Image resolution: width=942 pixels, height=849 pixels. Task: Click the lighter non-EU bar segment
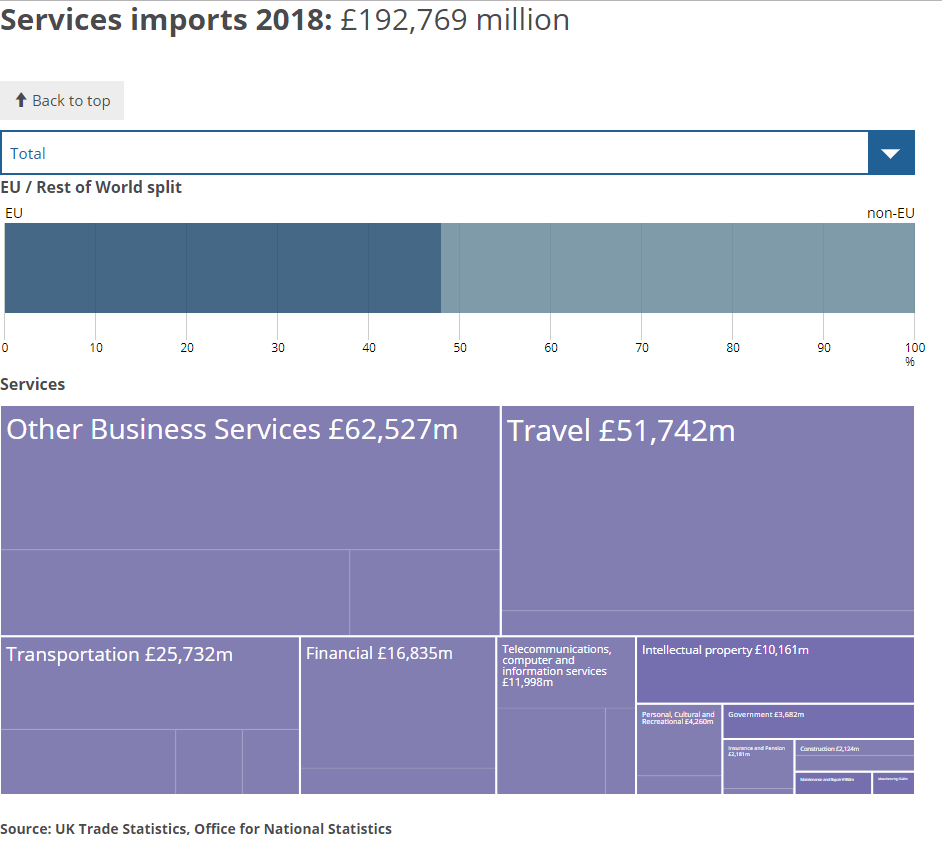click(x=677, y=268)
